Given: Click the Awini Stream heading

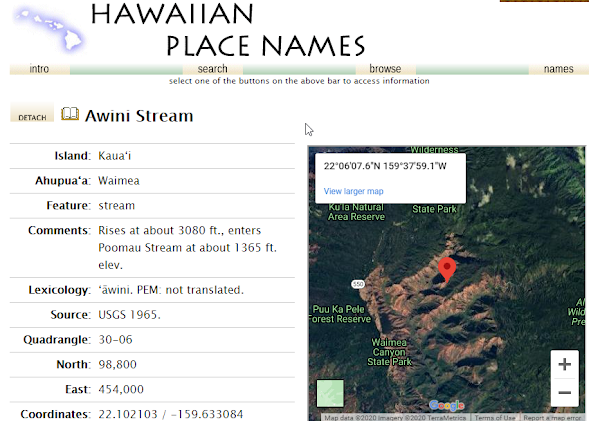Looking at the screenshot, I should coord(139,116).
